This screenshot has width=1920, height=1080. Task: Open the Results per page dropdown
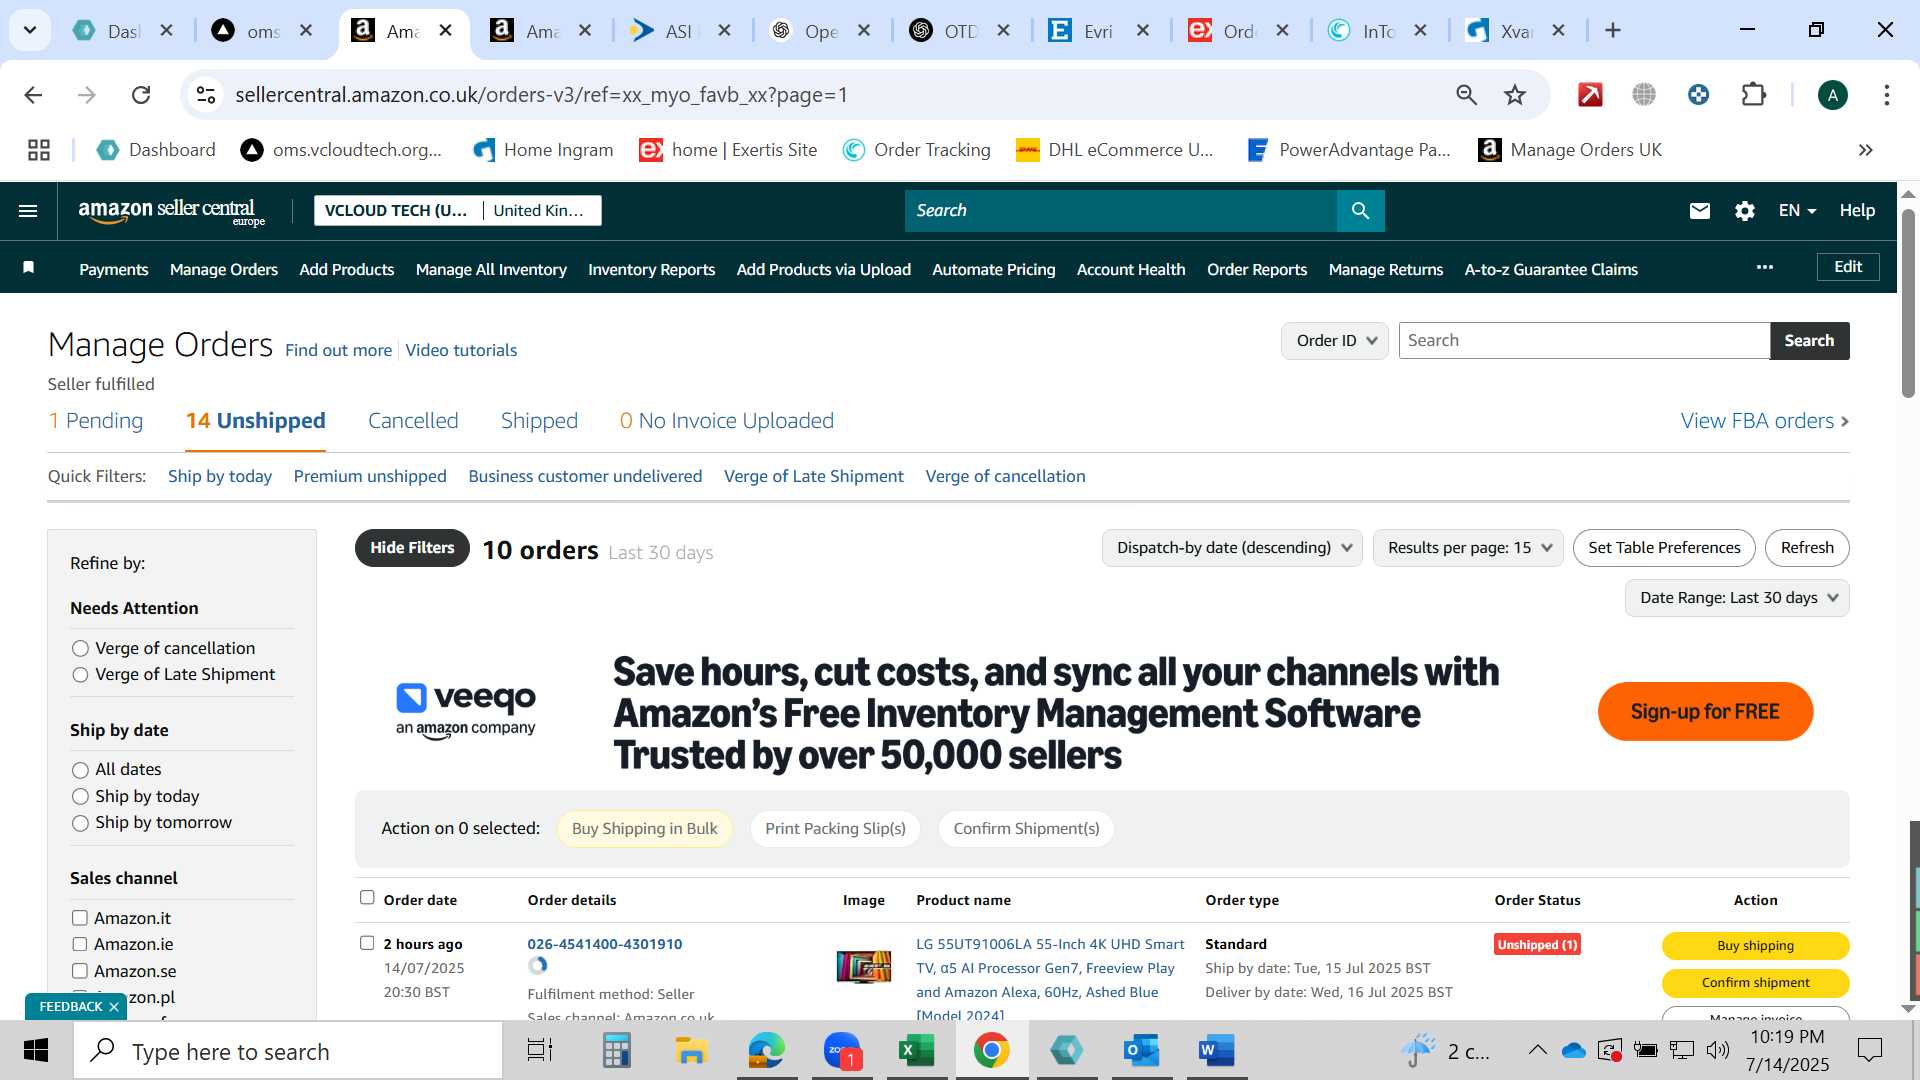click(1468, 548)
